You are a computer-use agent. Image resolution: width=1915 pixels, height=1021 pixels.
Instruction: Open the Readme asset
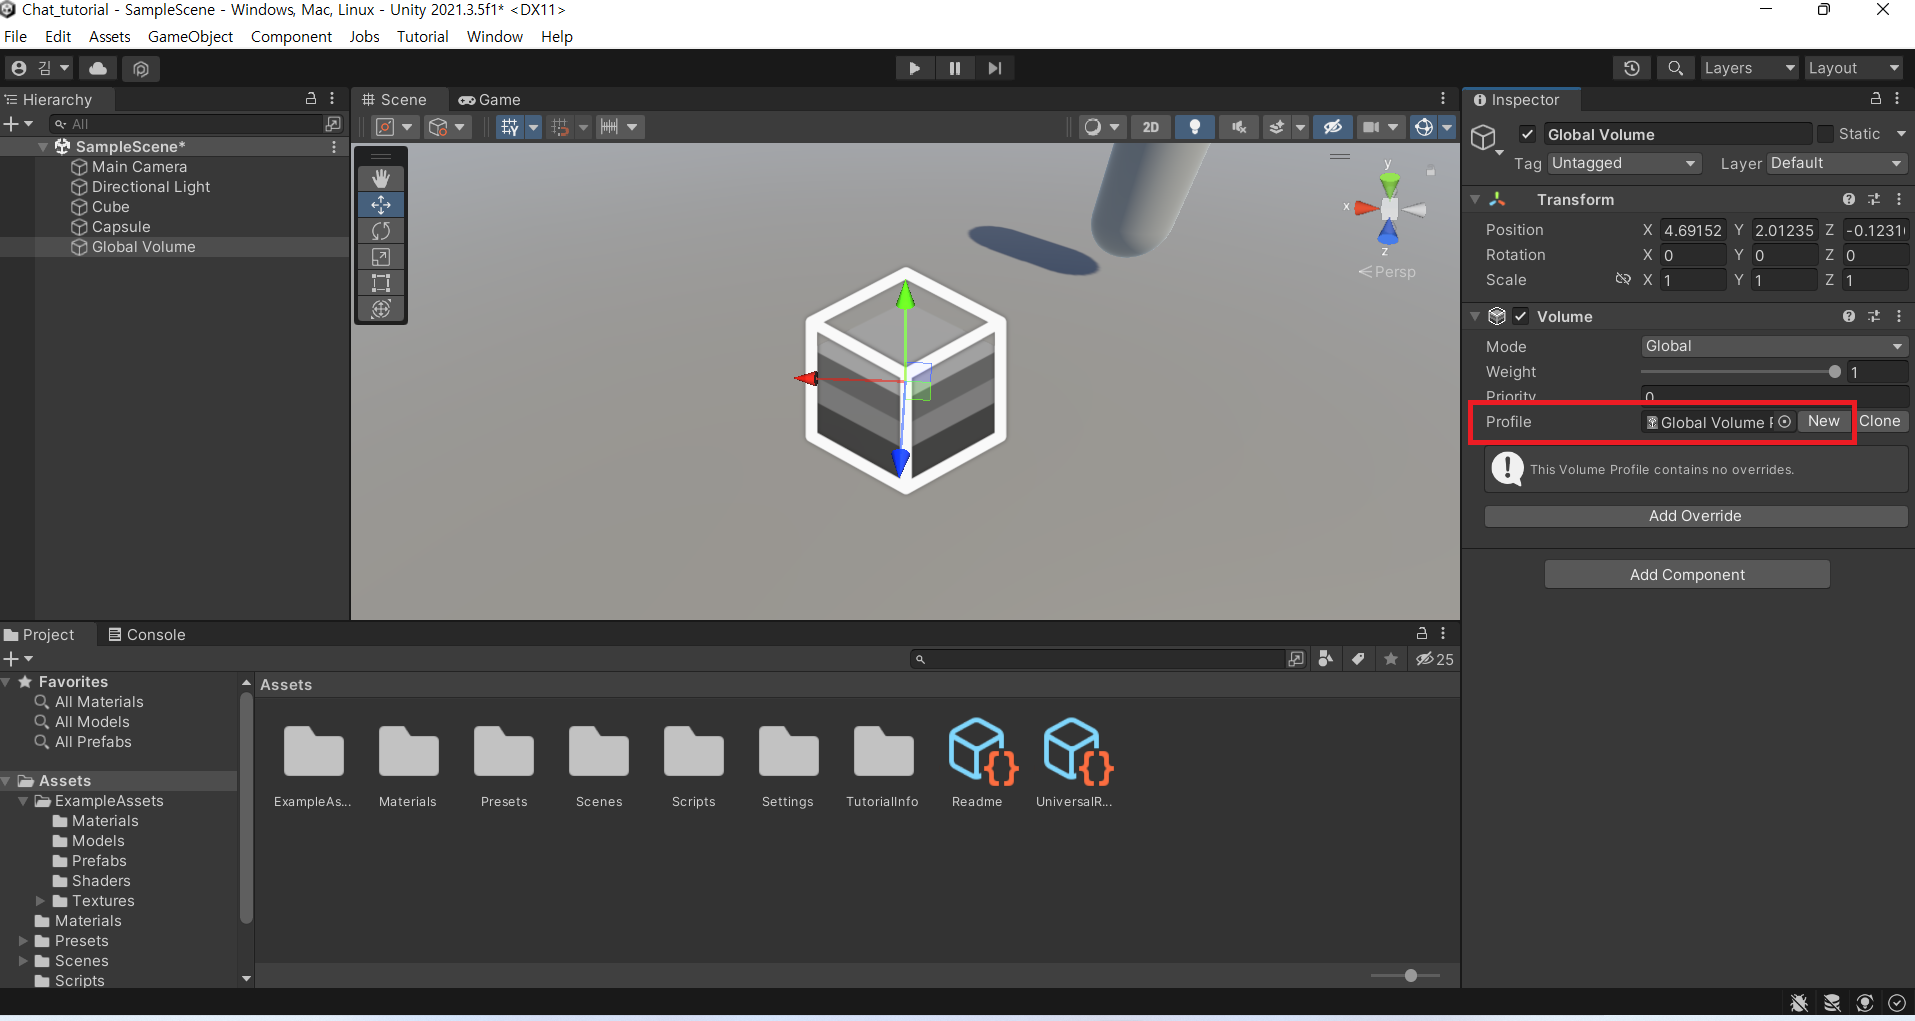click(x=983, y=752)
